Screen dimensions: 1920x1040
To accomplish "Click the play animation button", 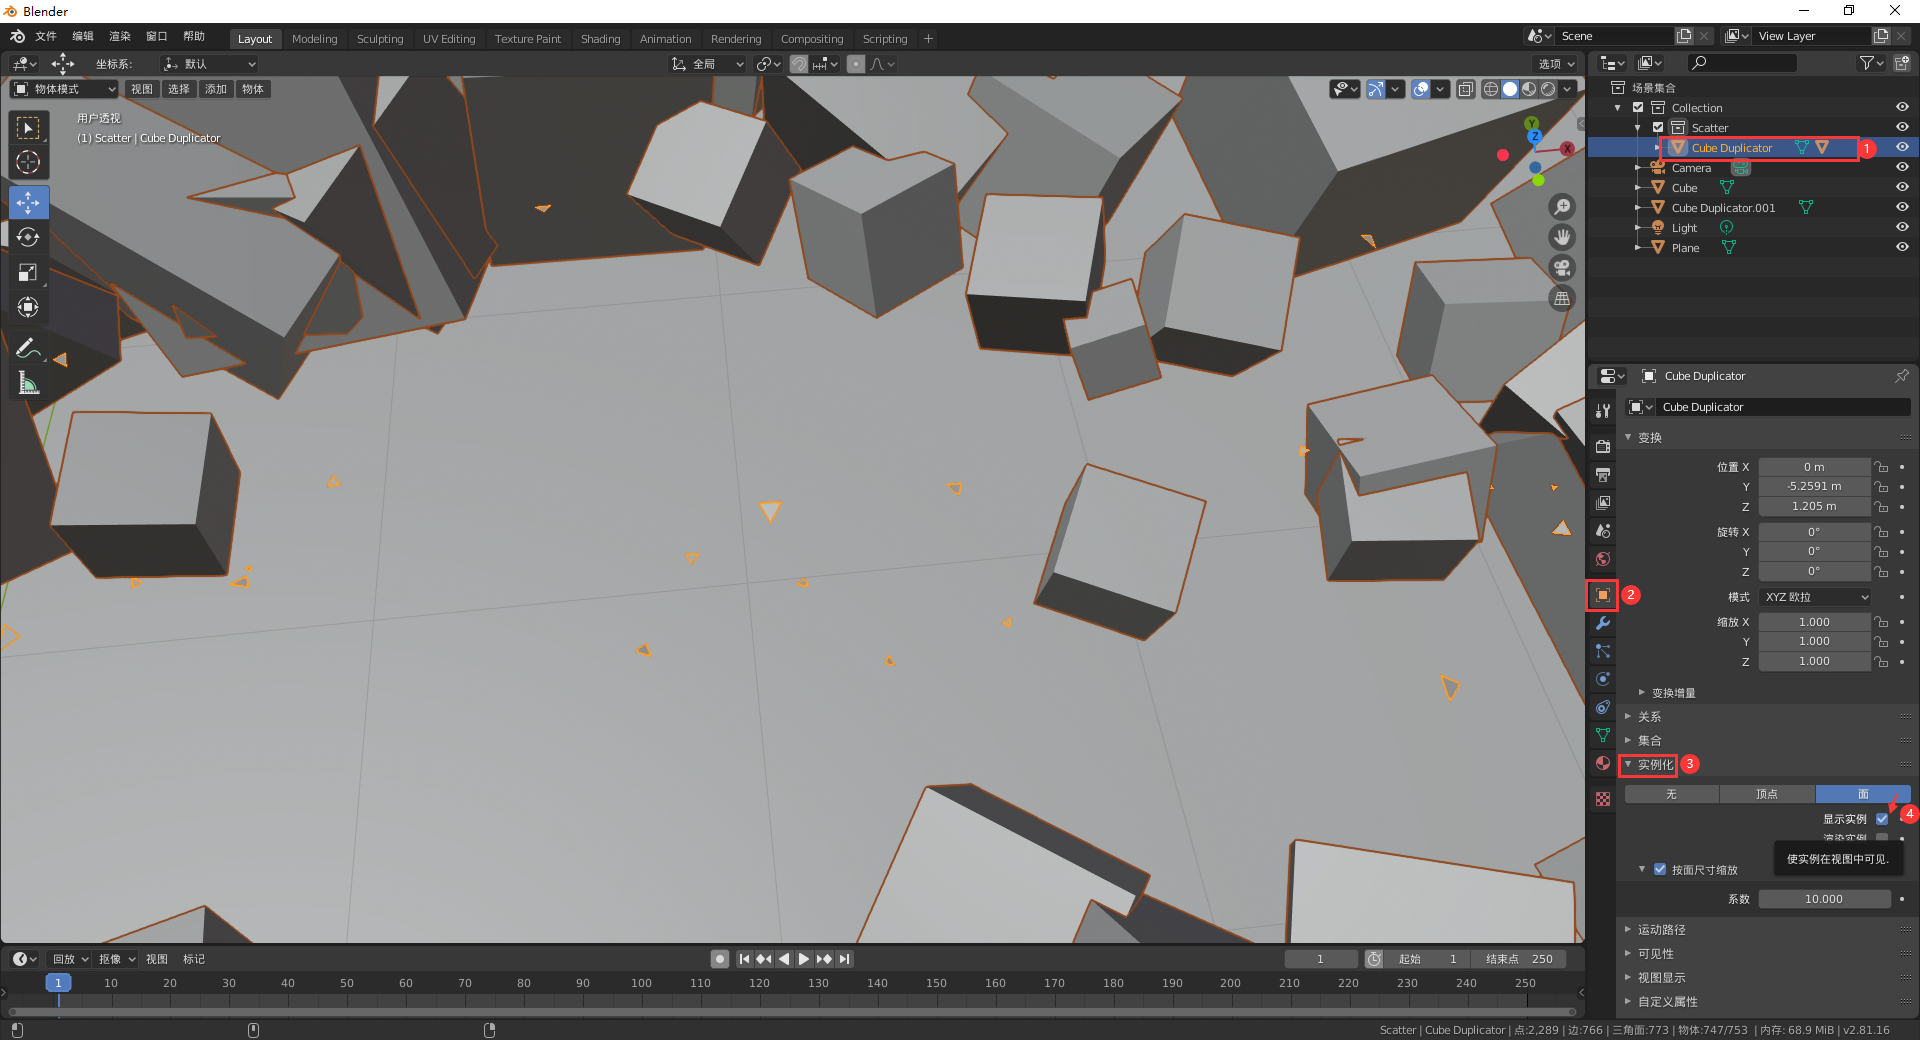I will pyautogui.click(x=804, y=959).
